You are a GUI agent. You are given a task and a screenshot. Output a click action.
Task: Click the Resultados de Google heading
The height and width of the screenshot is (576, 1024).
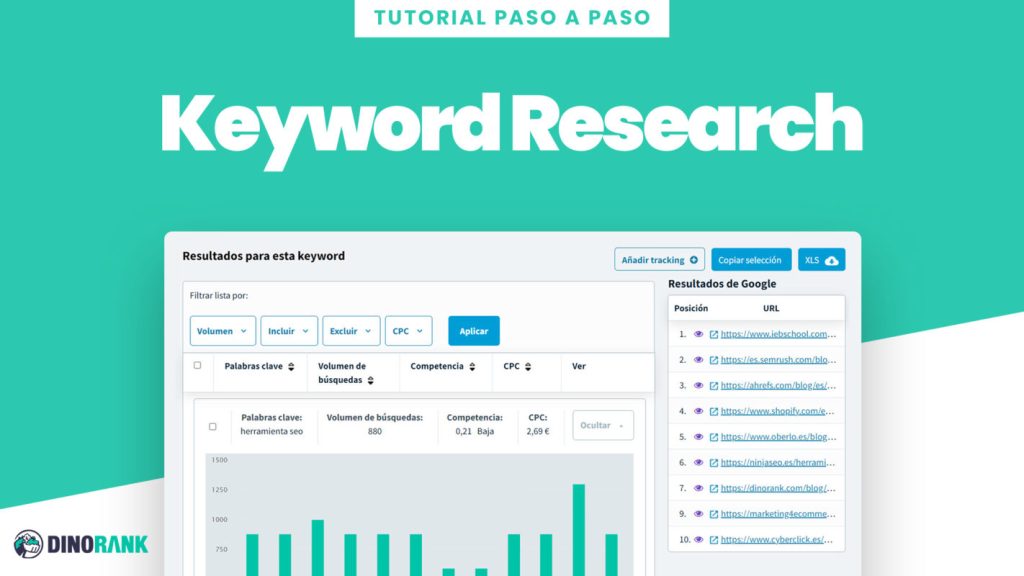coord(722,283)
